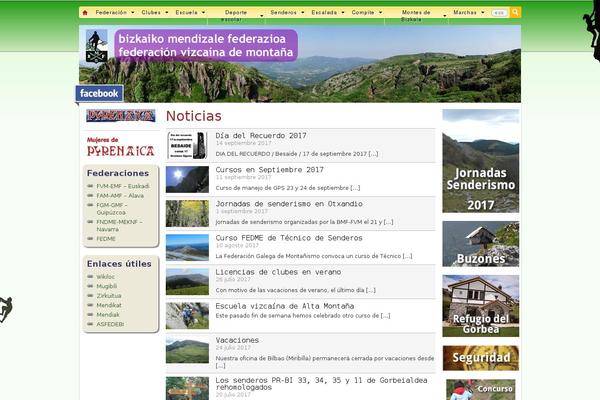Open the Clubes menu item
The image size is (600, 400).
click(x=151, y=13)
